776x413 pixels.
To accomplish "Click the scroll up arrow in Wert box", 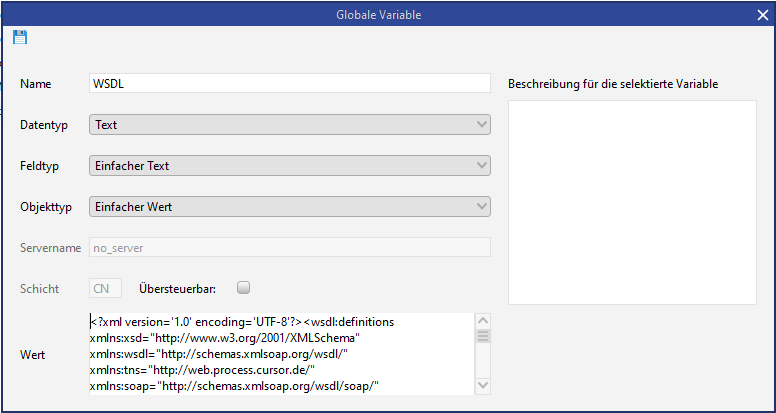I will pyautogui.click(x=482, y=320).
